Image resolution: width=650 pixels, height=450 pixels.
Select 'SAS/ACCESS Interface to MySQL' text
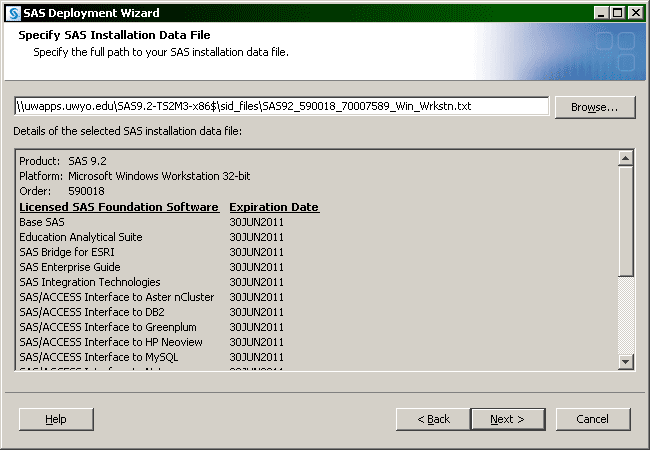coord(99,357)
